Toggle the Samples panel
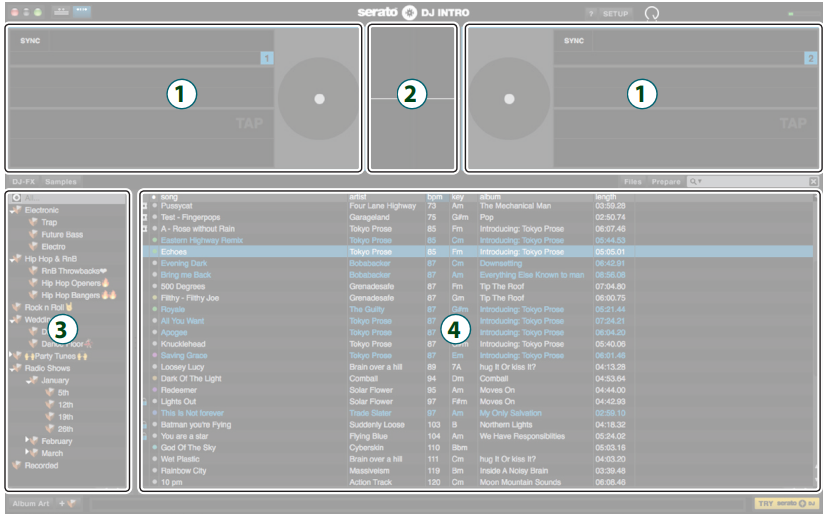 click(x=61, y=181)
